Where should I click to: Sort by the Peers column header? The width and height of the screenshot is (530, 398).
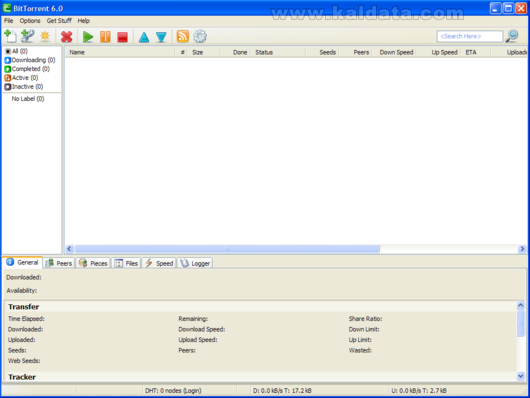coord(355,52)
